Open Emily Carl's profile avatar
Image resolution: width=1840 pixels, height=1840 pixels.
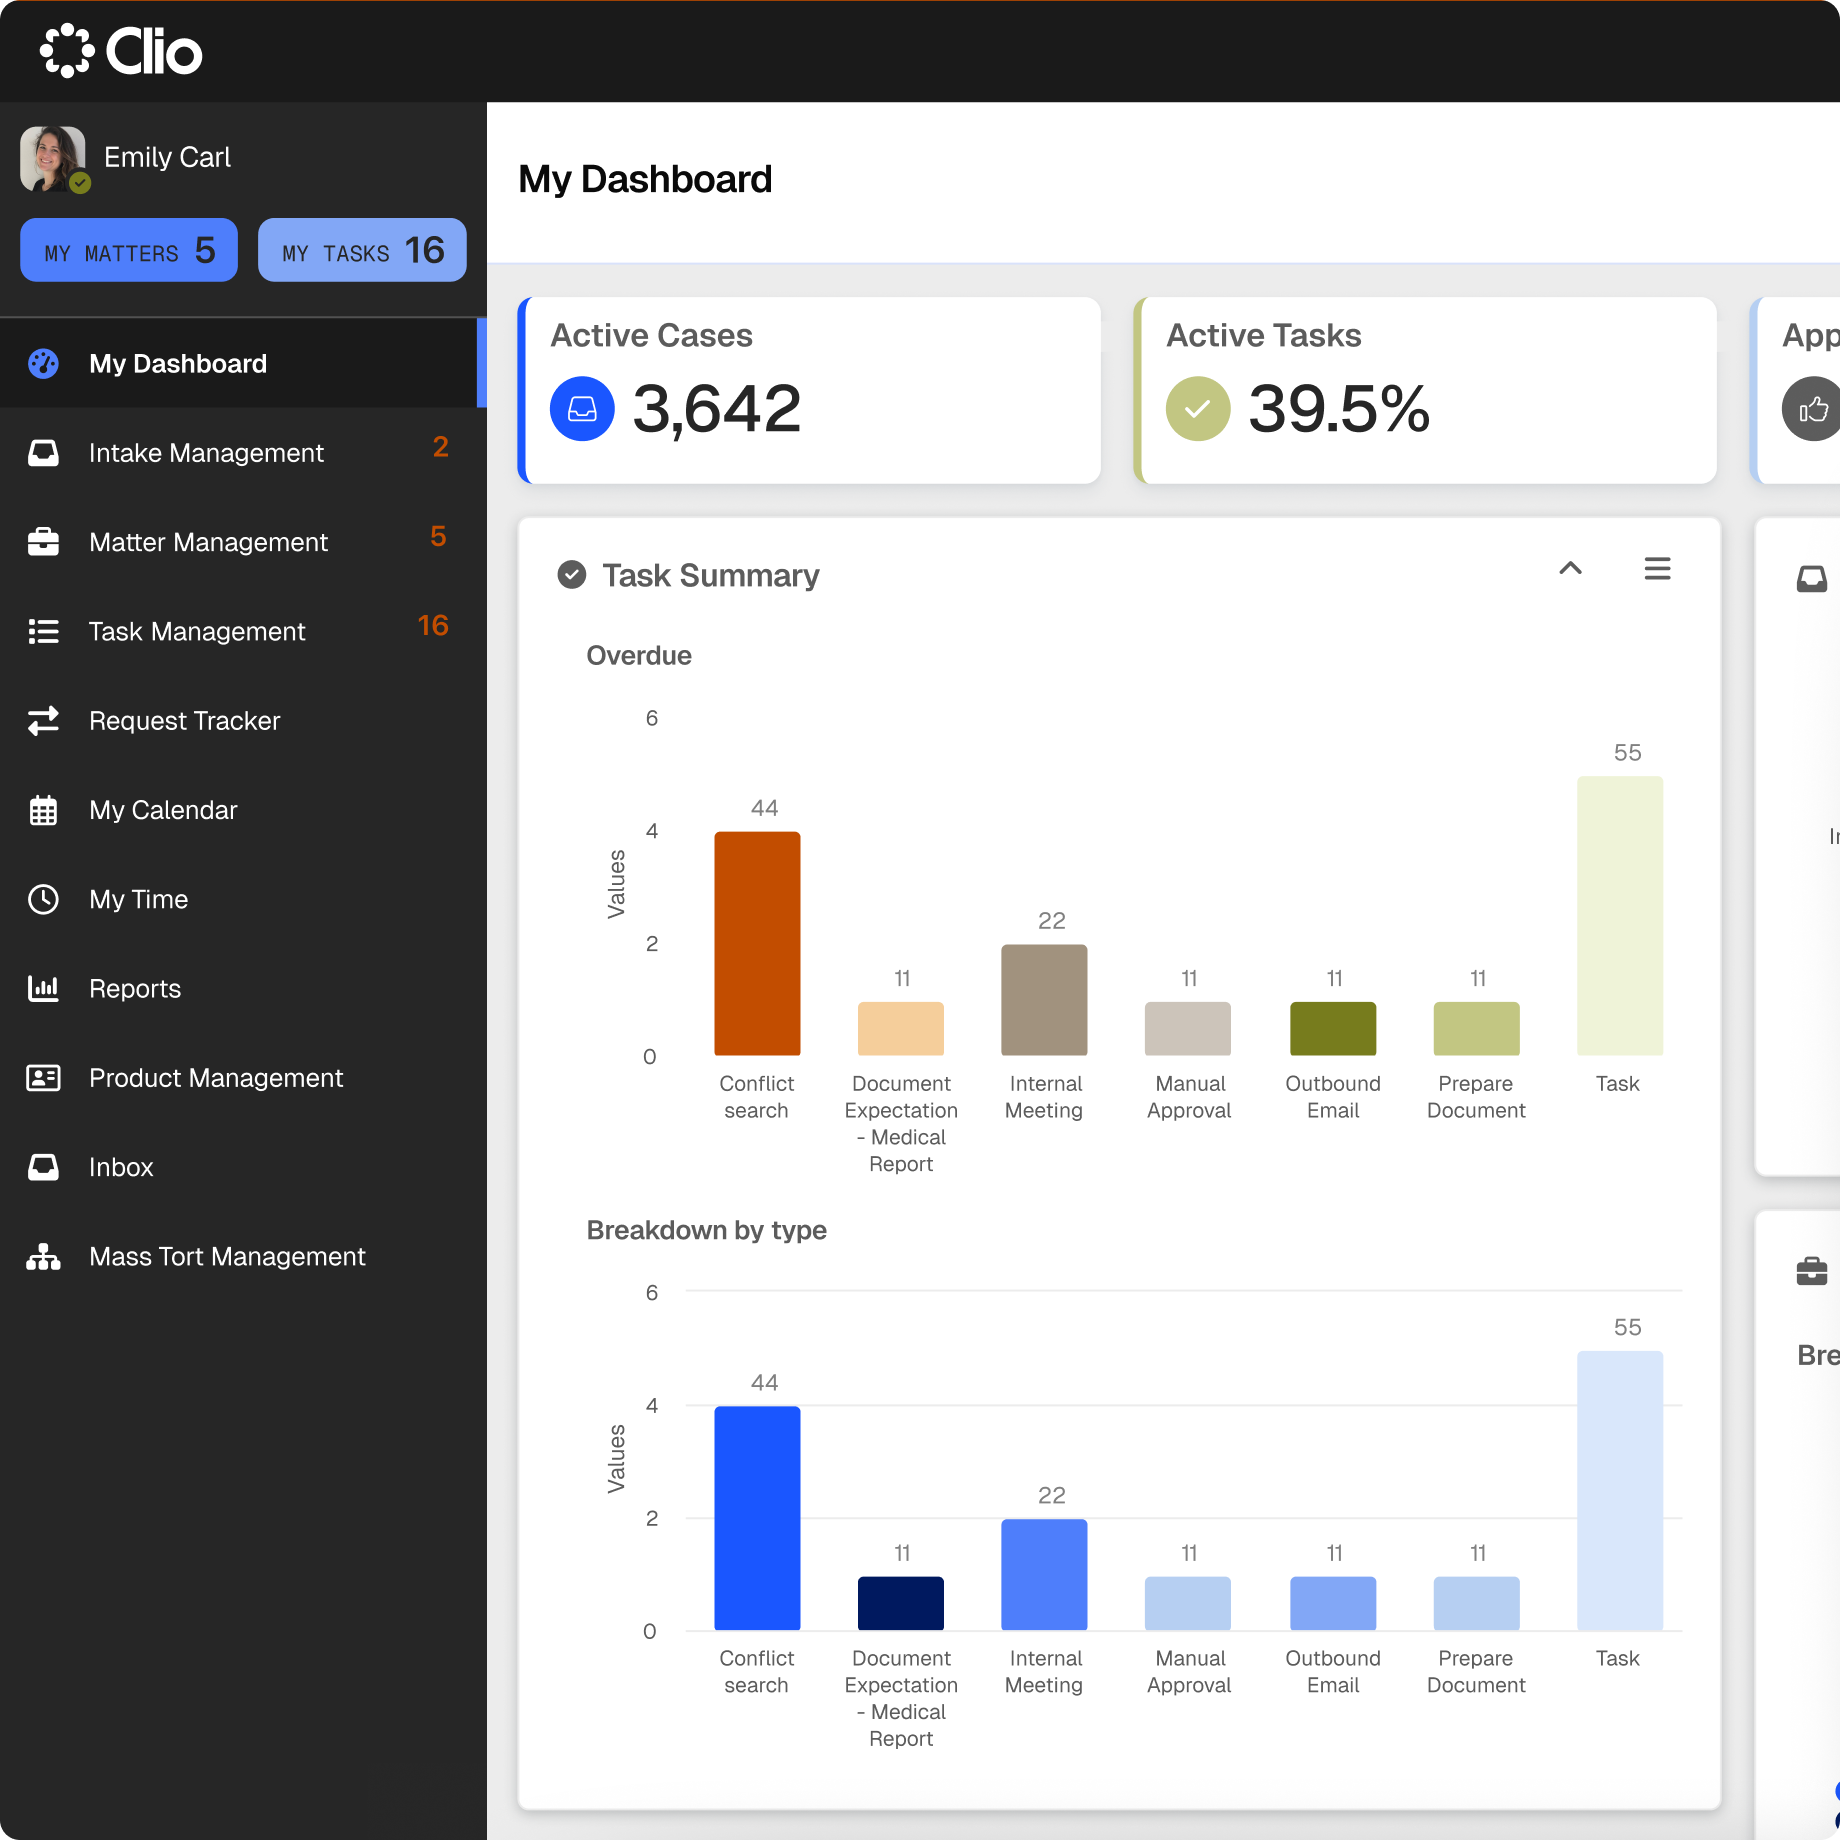[53, 158]
